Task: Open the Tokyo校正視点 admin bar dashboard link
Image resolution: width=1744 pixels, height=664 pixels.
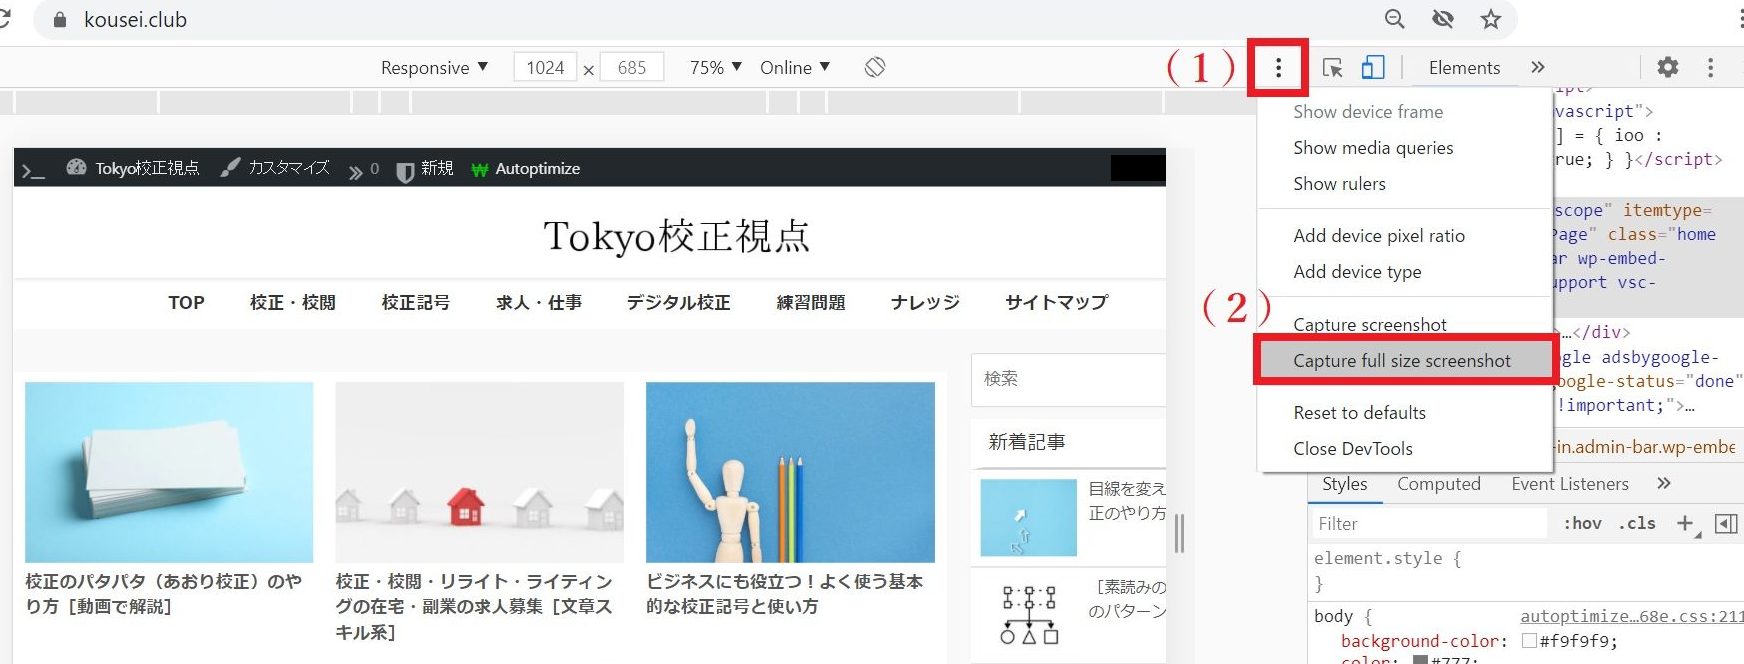Action: 133,168
